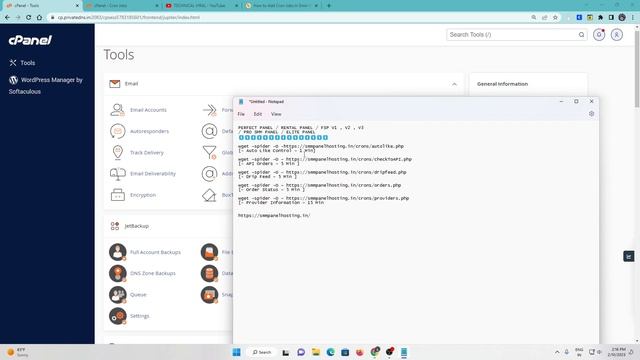Click the dripfeed.php wget line in Notepad
This screenshot has width=640, height=360.
[x=322, y=172]
